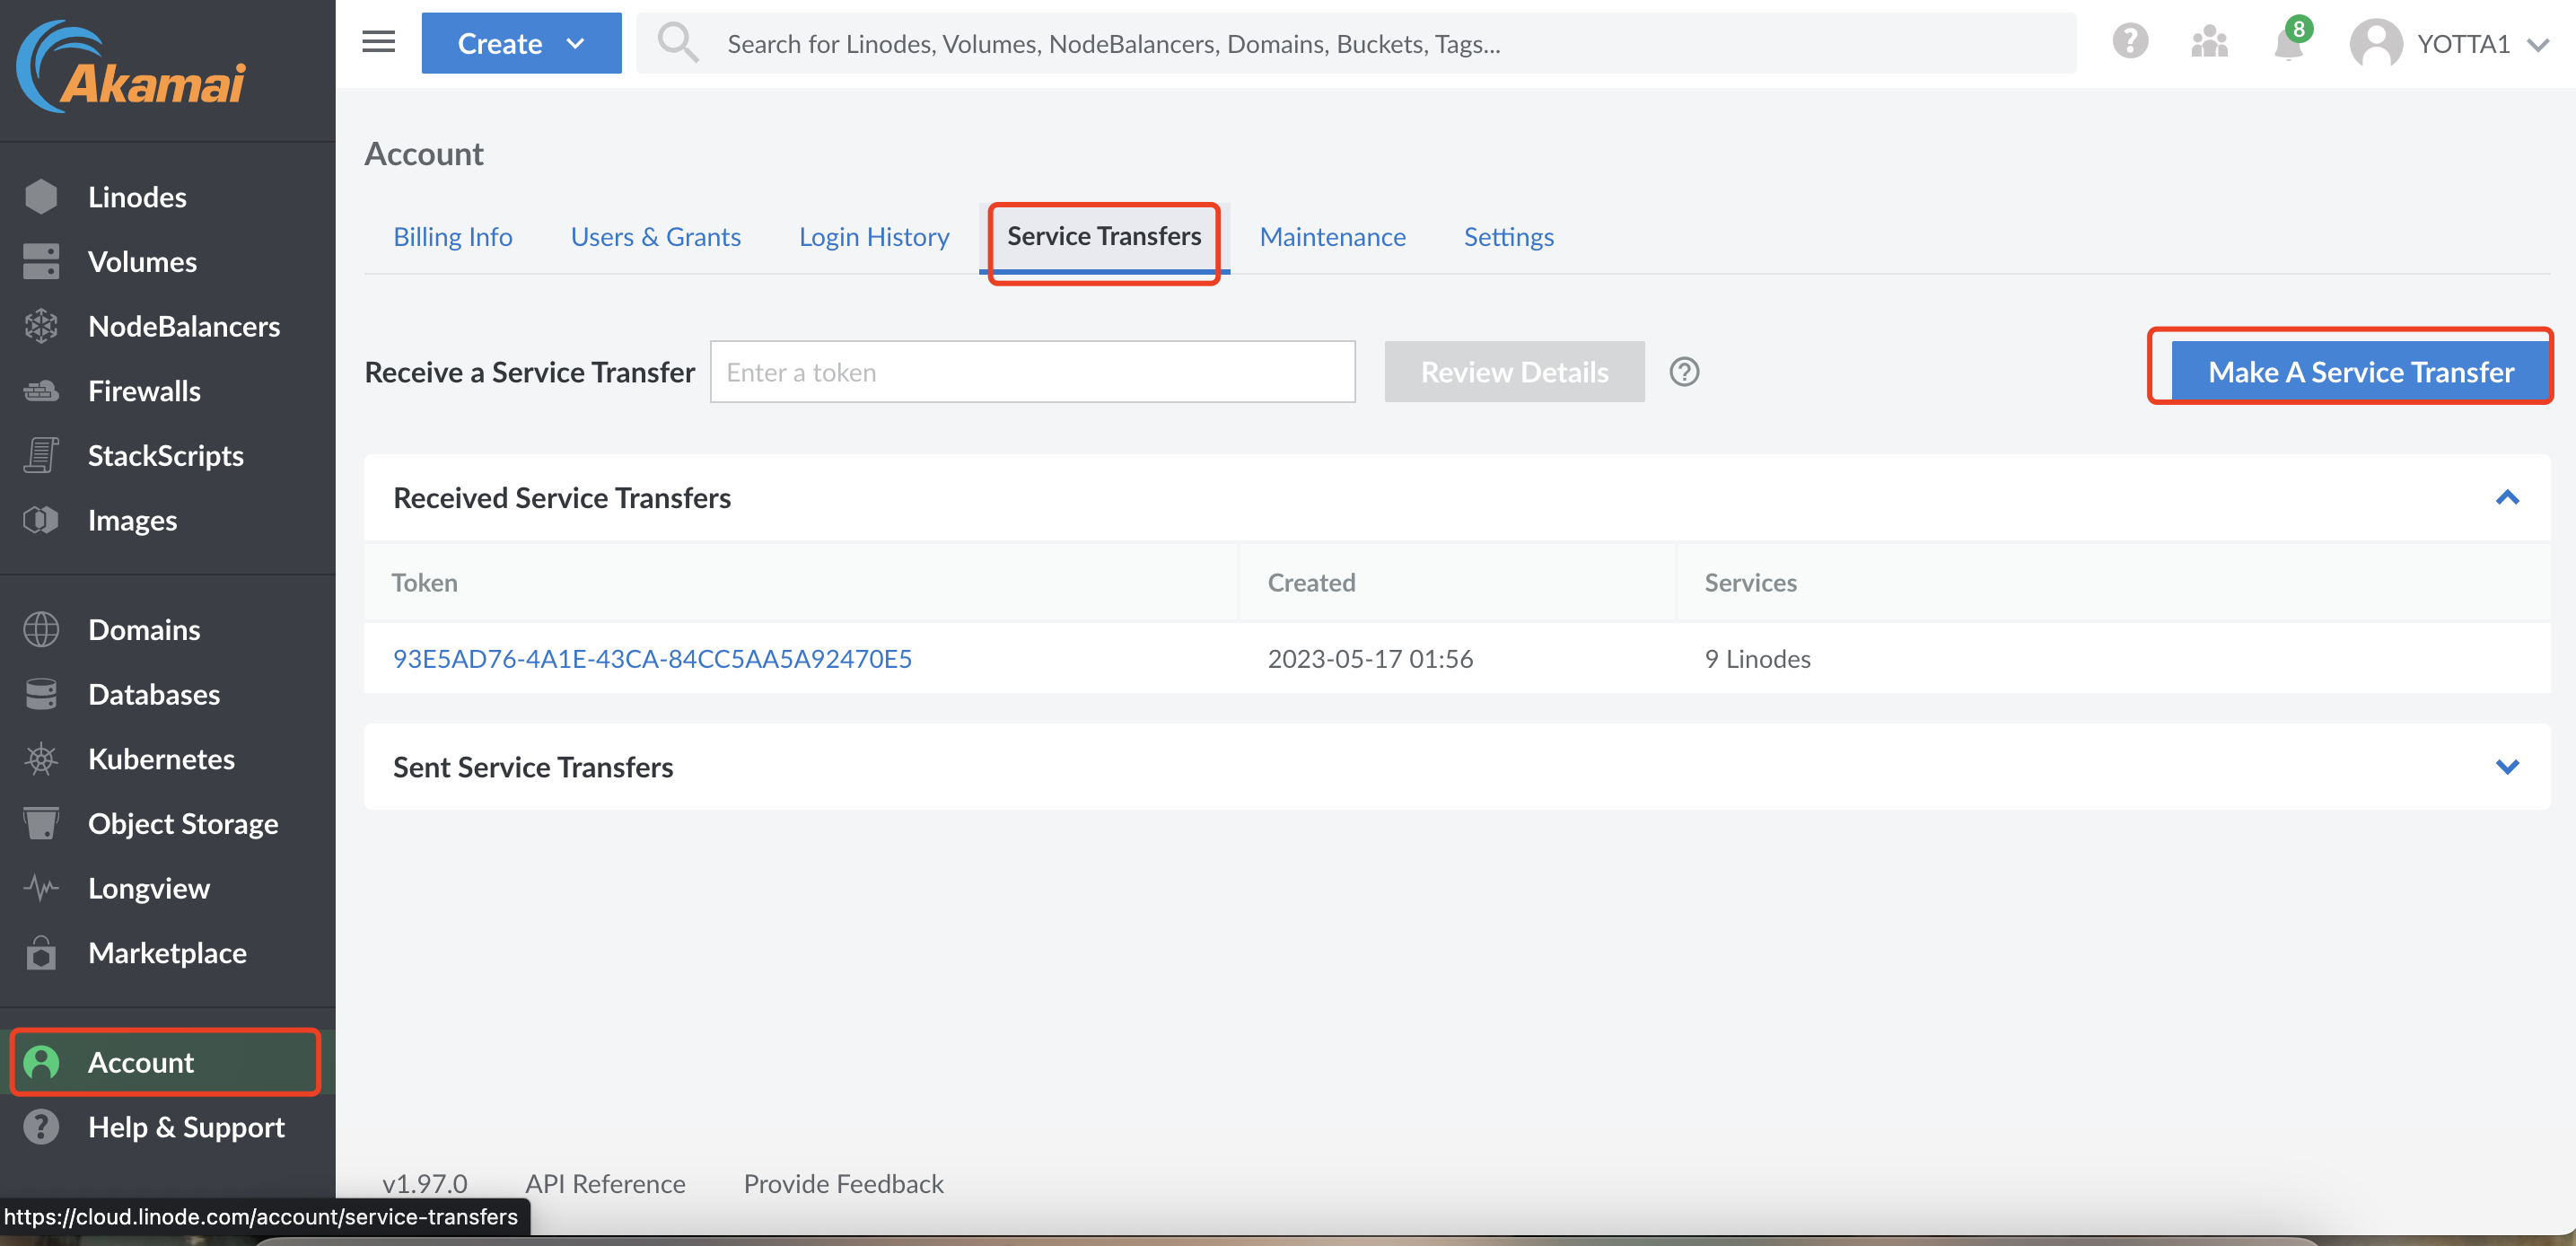Click the Created column header

pyautogui.click(x=1311, y=582)
